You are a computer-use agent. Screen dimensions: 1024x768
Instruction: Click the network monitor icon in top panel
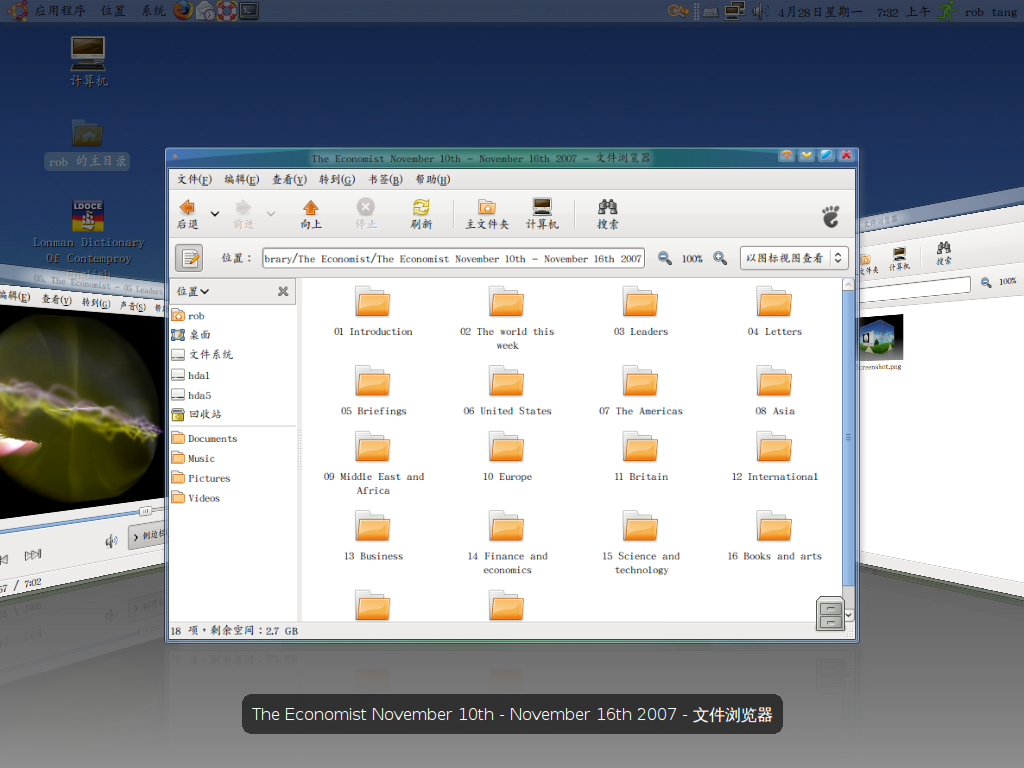(x=735, y=11)
